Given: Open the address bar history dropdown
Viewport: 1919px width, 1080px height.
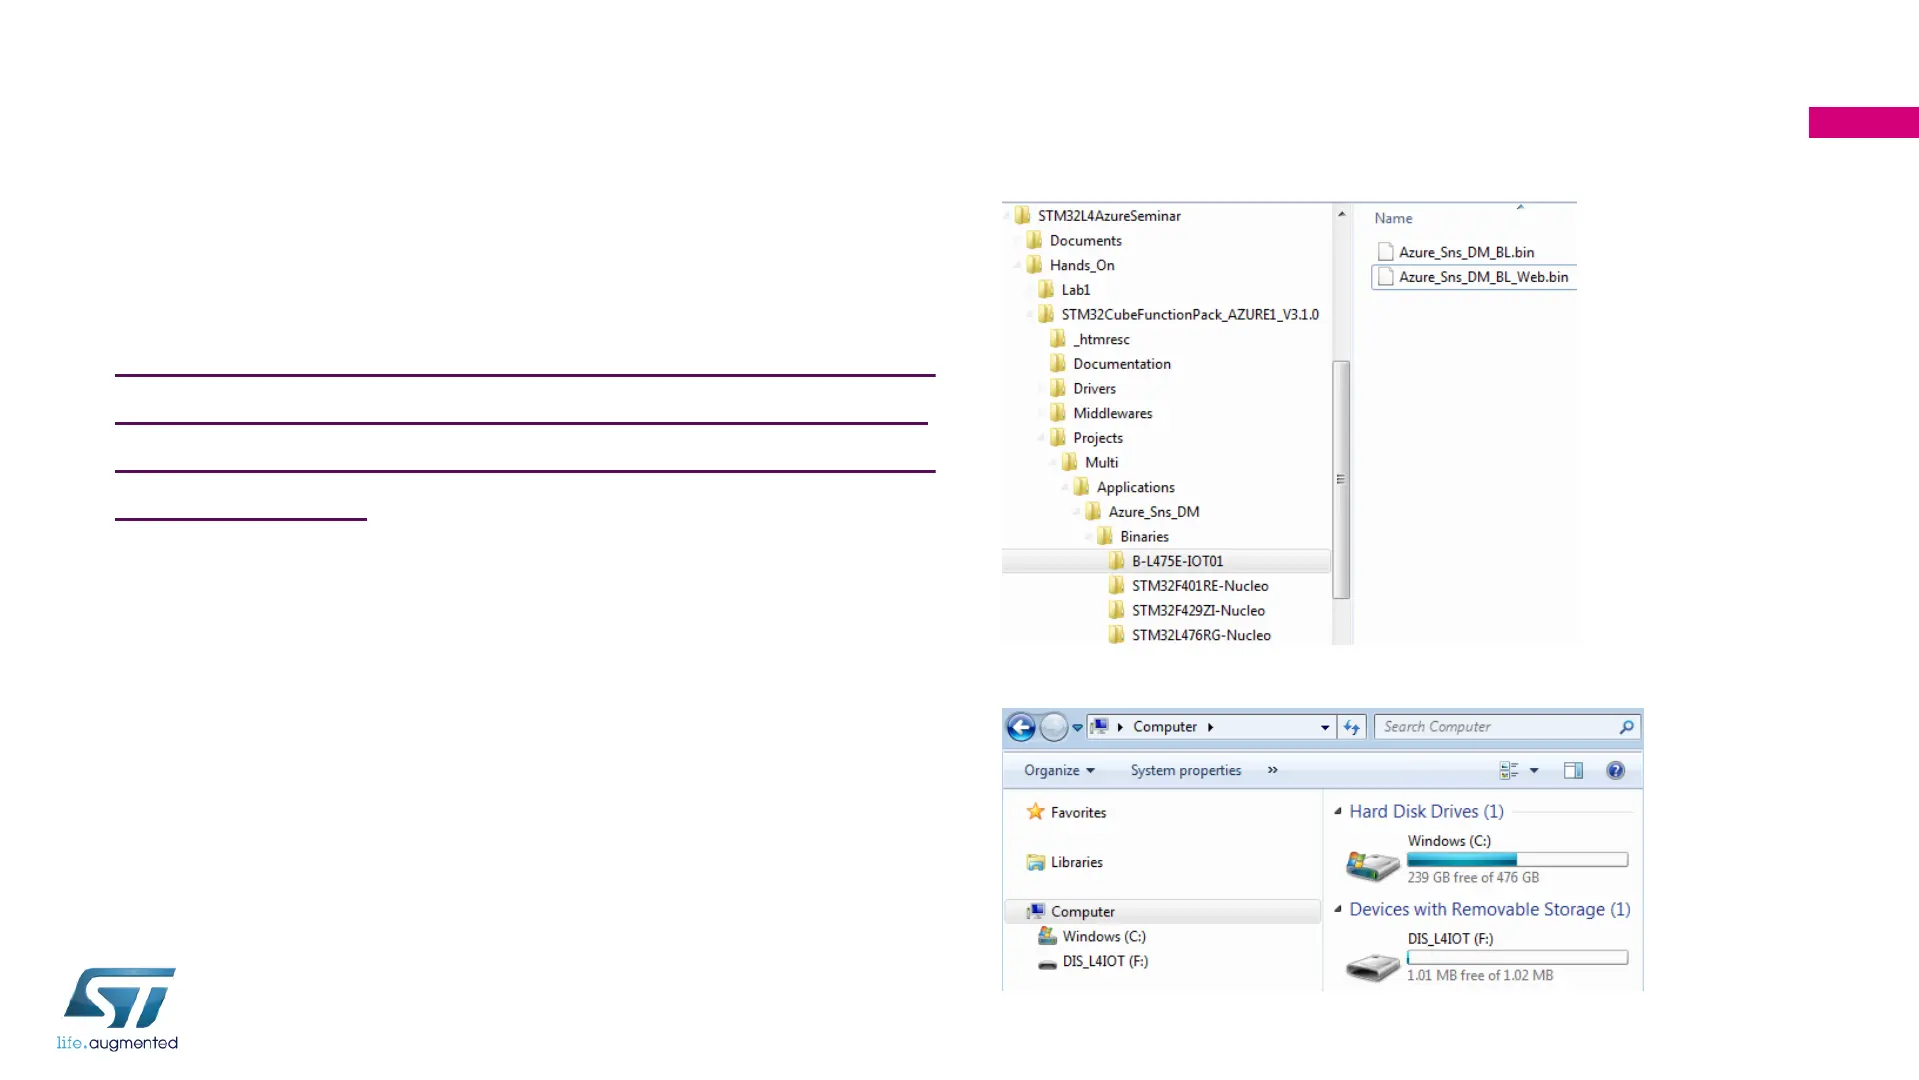Looking at the screenshot, I should tap(1325, 728).
